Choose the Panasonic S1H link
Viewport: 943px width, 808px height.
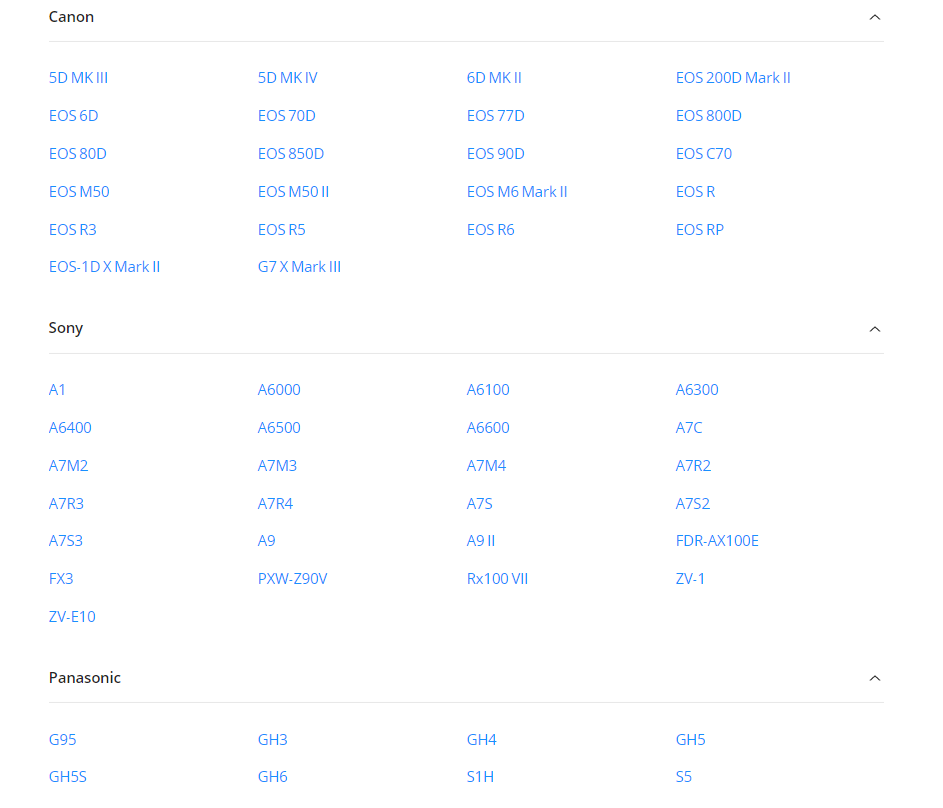(x=480, y=777)
